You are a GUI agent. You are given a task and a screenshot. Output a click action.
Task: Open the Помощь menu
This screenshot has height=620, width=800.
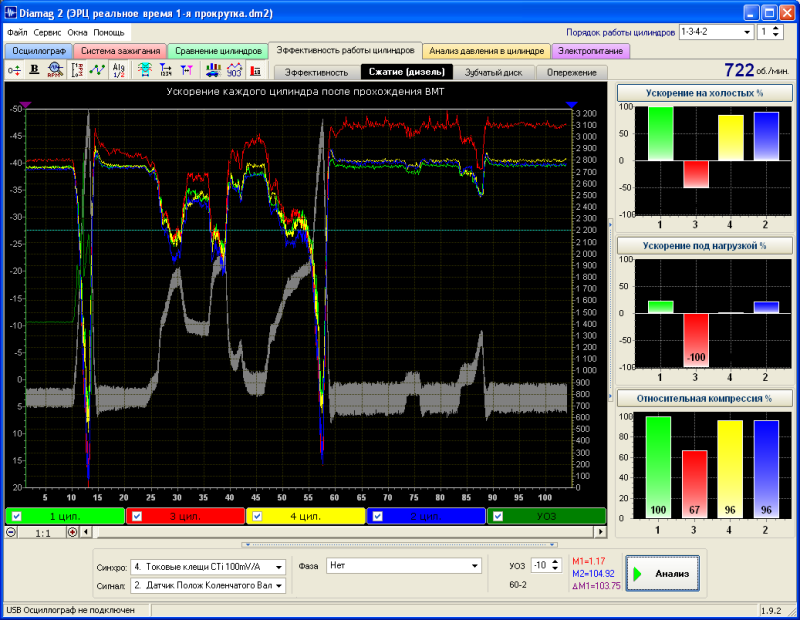(x=109, y=32)
